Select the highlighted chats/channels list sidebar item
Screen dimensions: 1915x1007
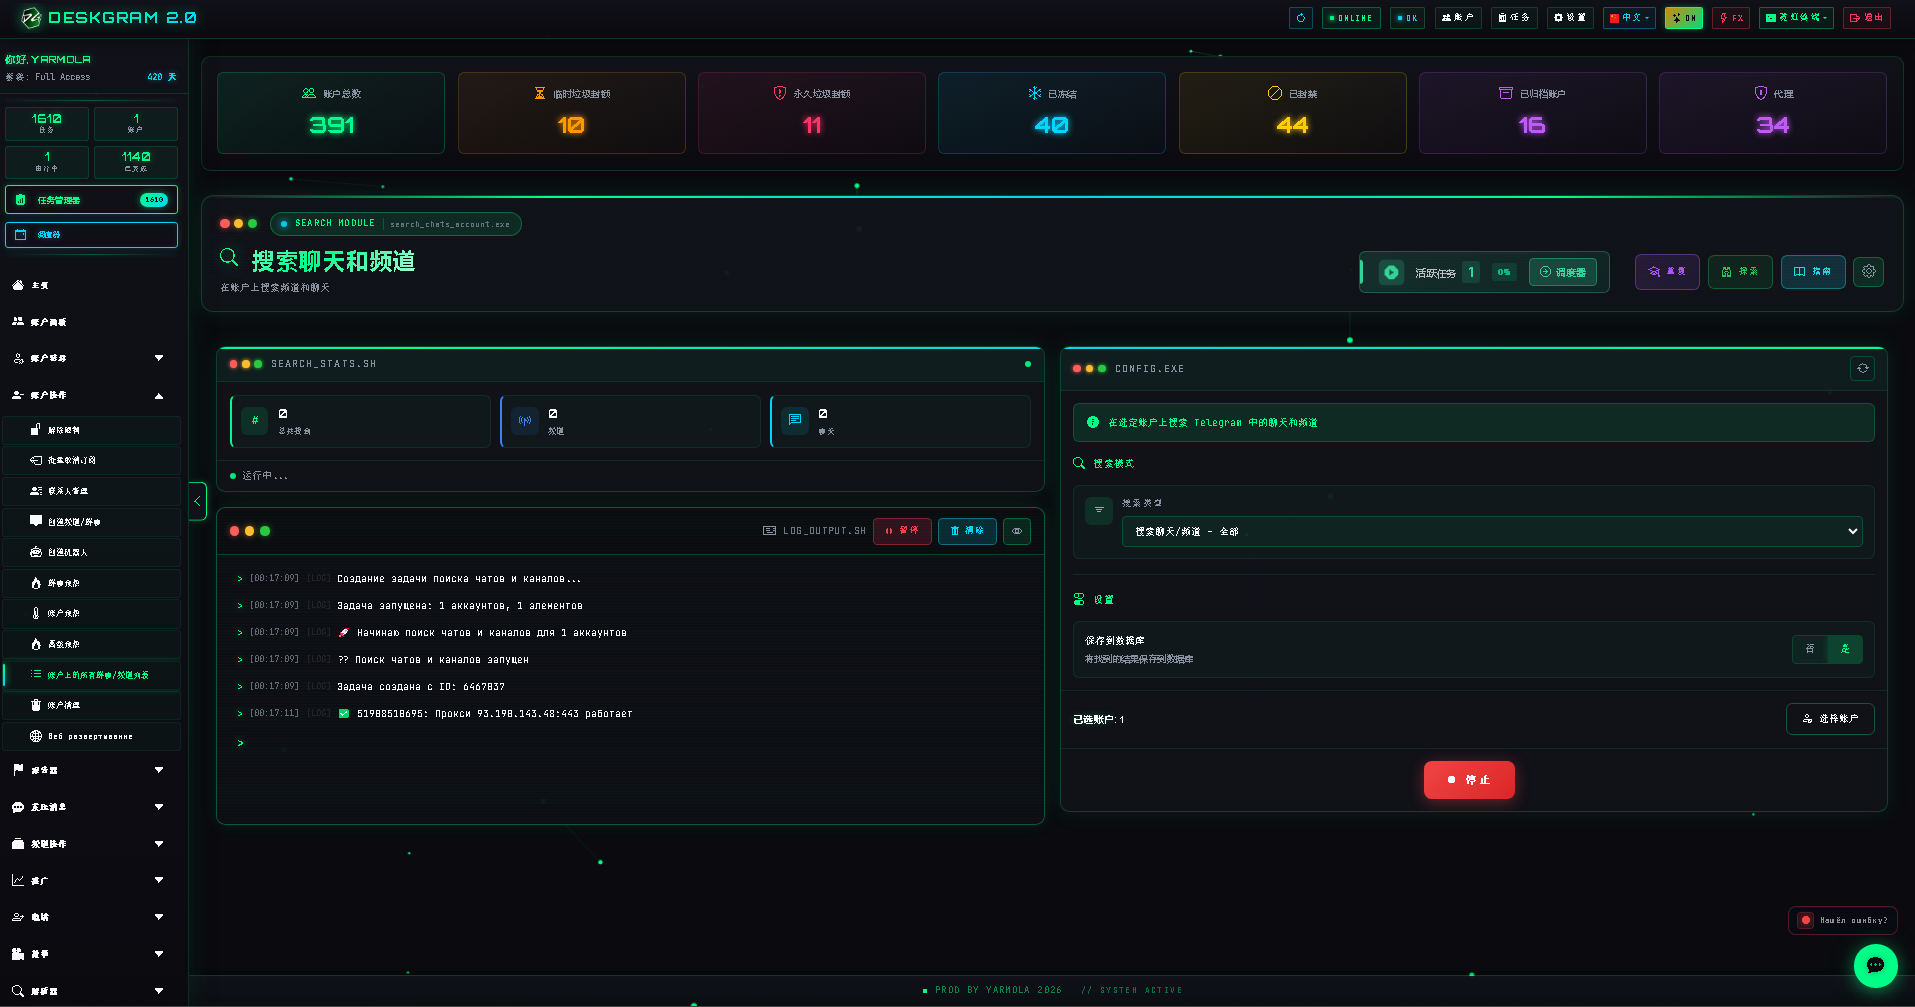coord(91,675)
